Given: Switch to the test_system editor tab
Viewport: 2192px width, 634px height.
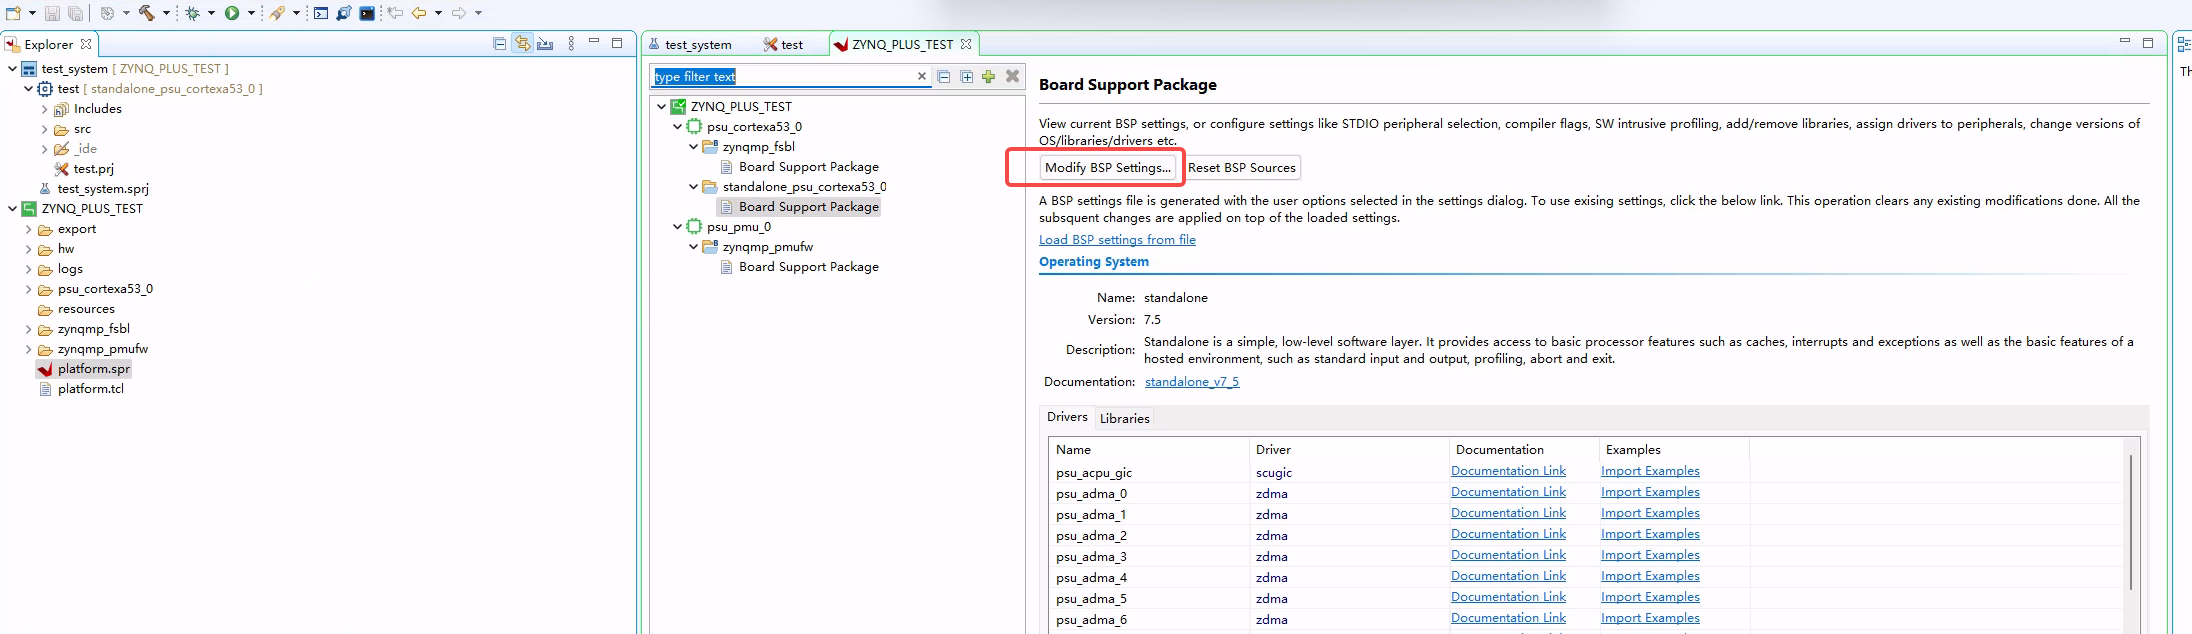Looking at the screenshot, I should pyautogui.click(x=690, y=44).
